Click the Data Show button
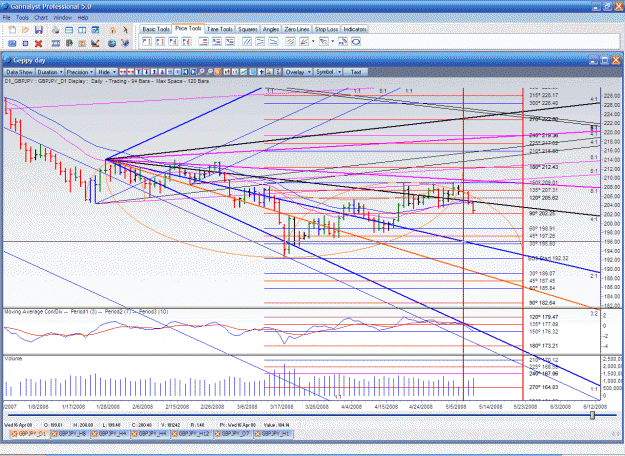The image size is (625, 456). pyautogui.click(x=19, y=72)
